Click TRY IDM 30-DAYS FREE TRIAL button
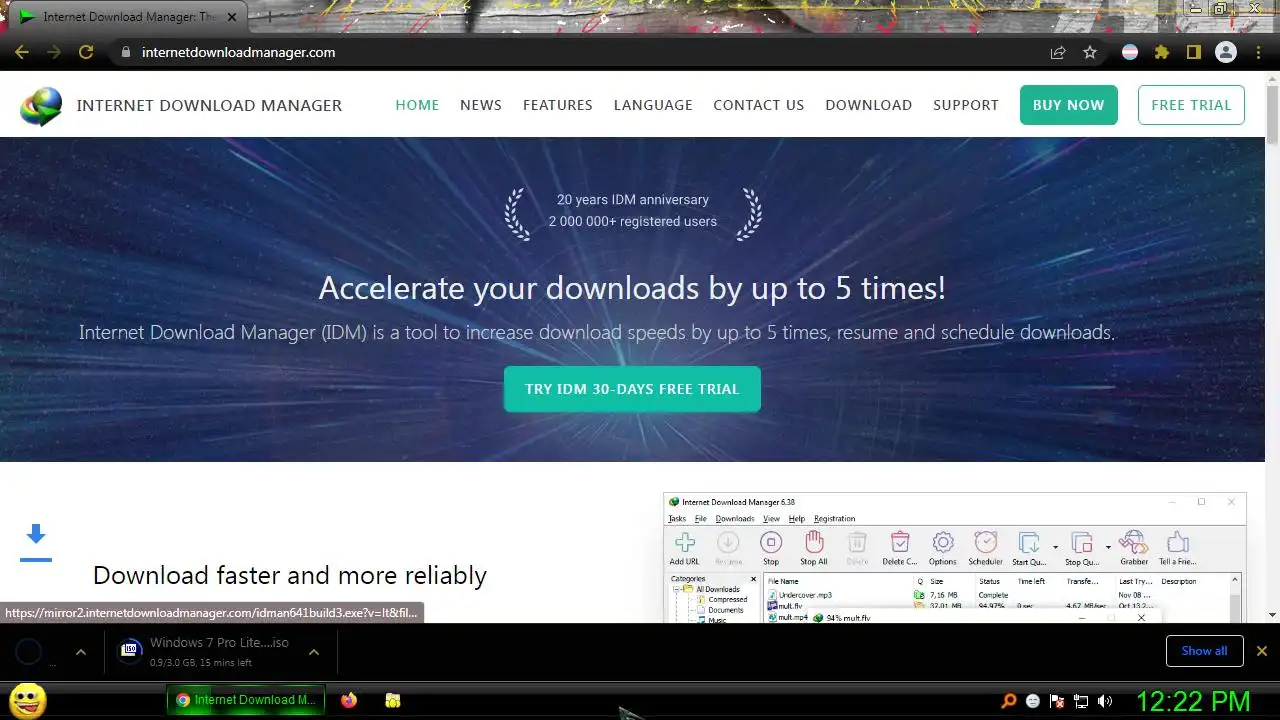The image size is (1280, 720). [632, 389]
